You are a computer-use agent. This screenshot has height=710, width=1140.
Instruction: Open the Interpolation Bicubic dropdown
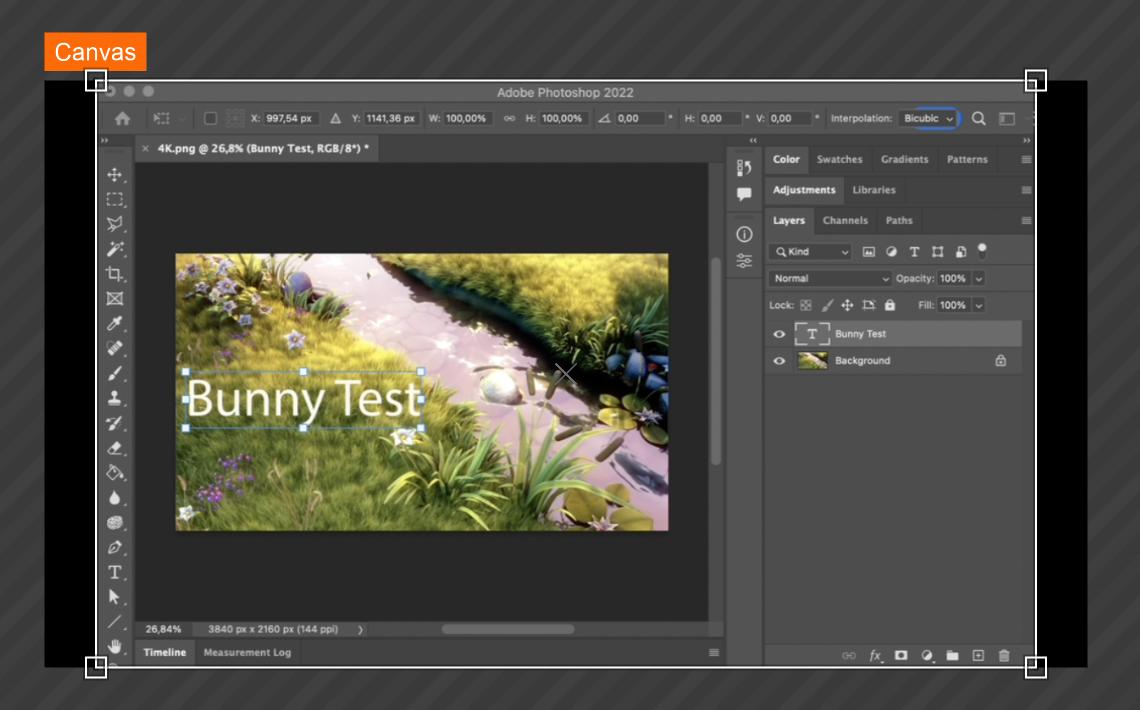tap(928, 118)
